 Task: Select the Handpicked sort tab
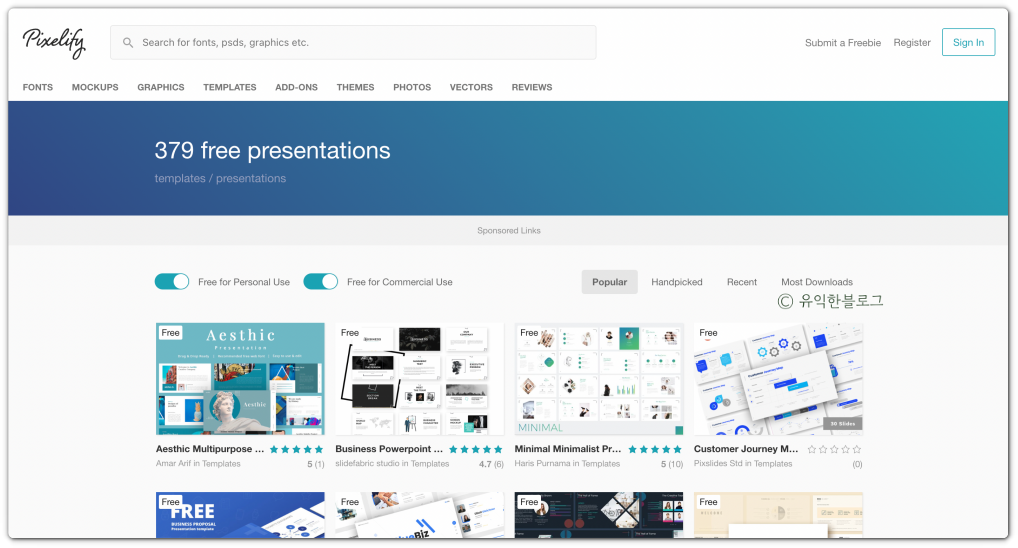click(677, 282)
